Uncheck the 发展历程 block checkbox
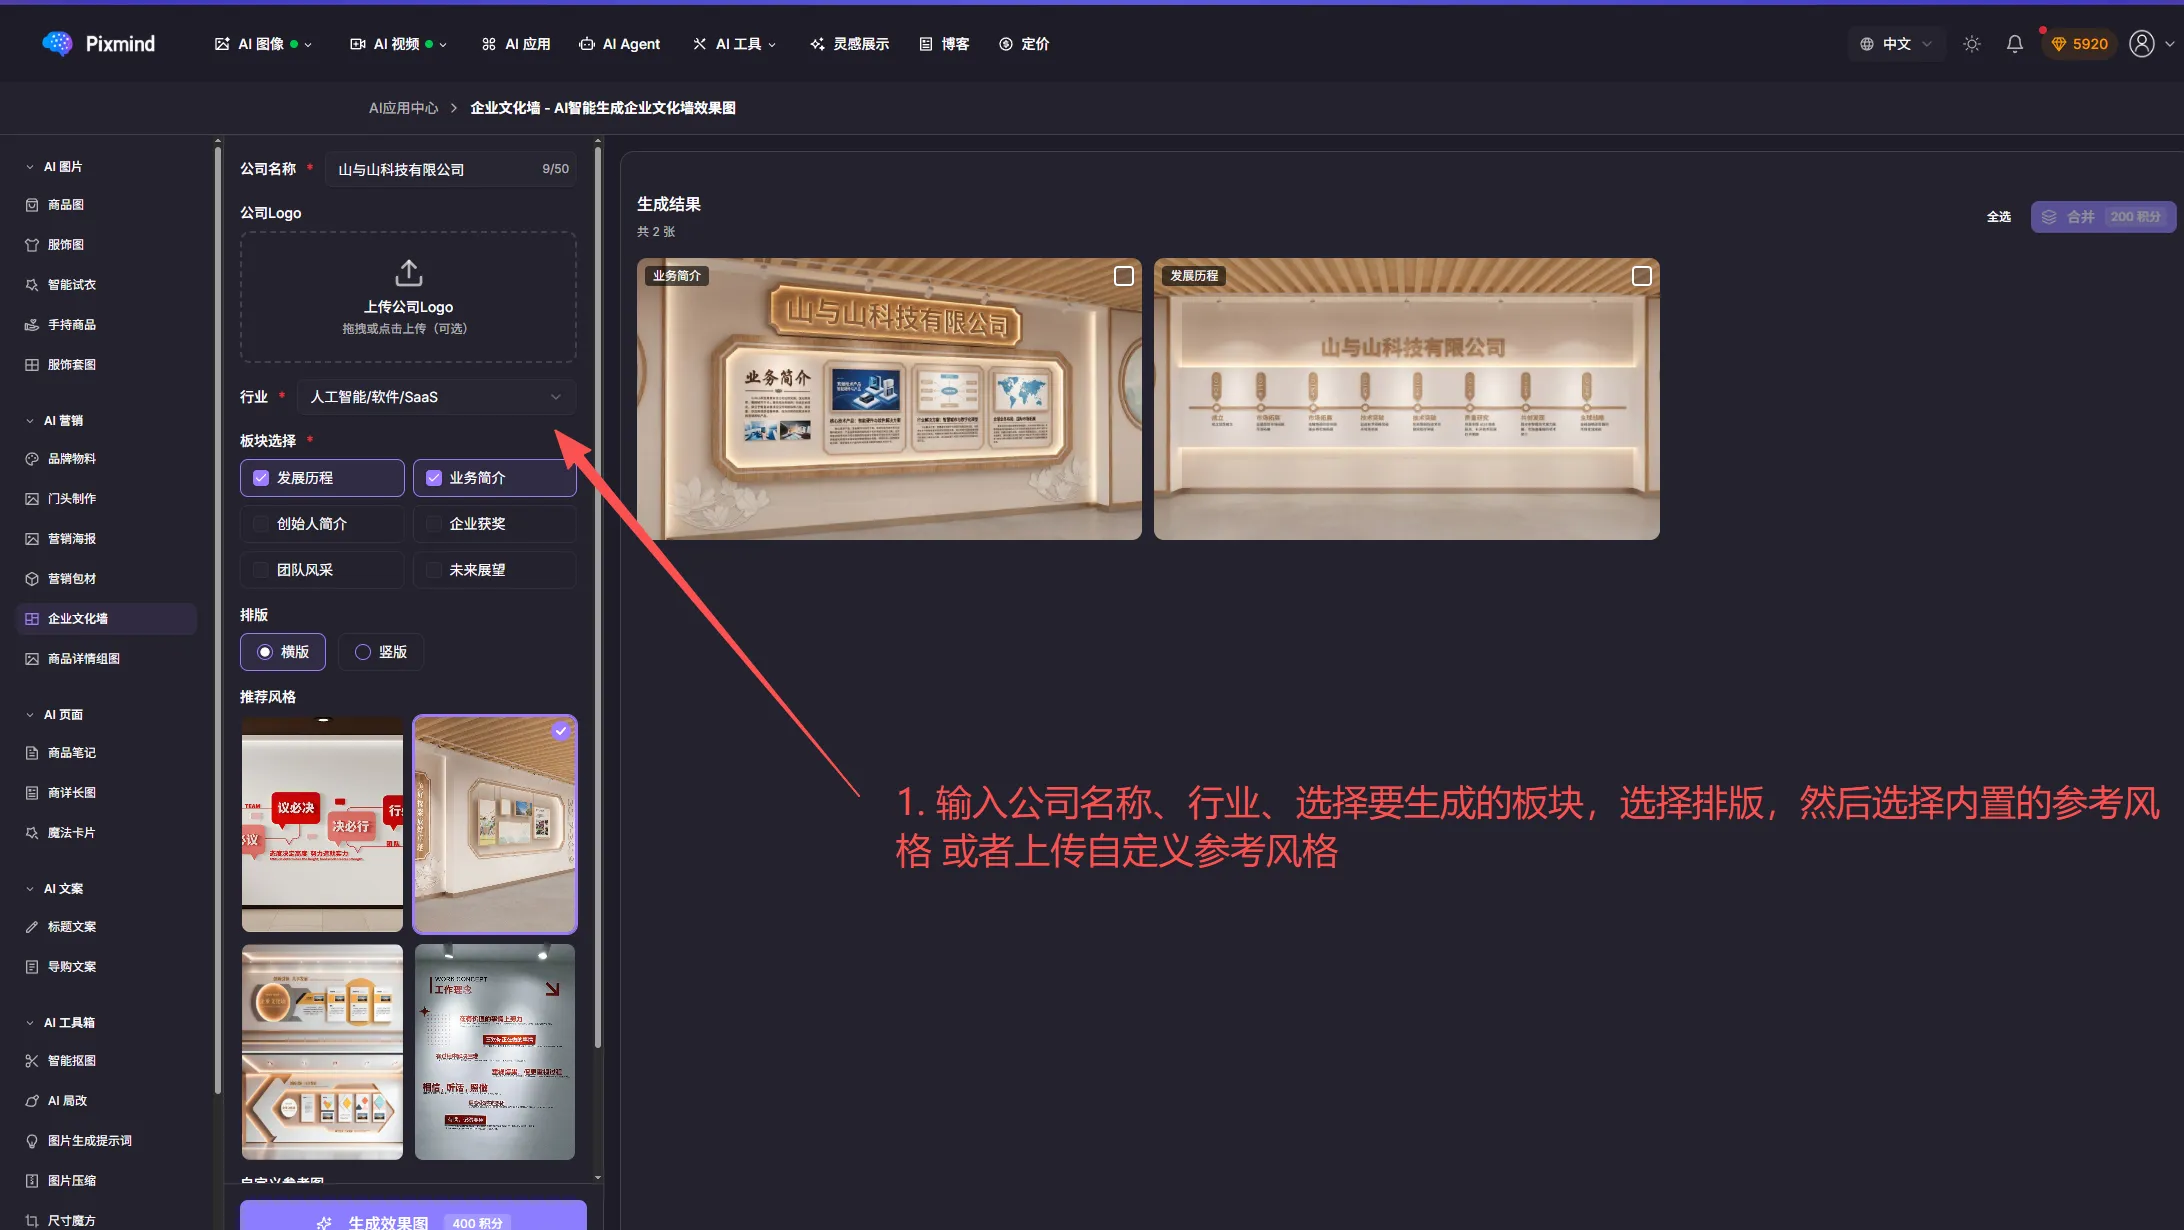The image size is (2184, 1230). click(261, 478)
